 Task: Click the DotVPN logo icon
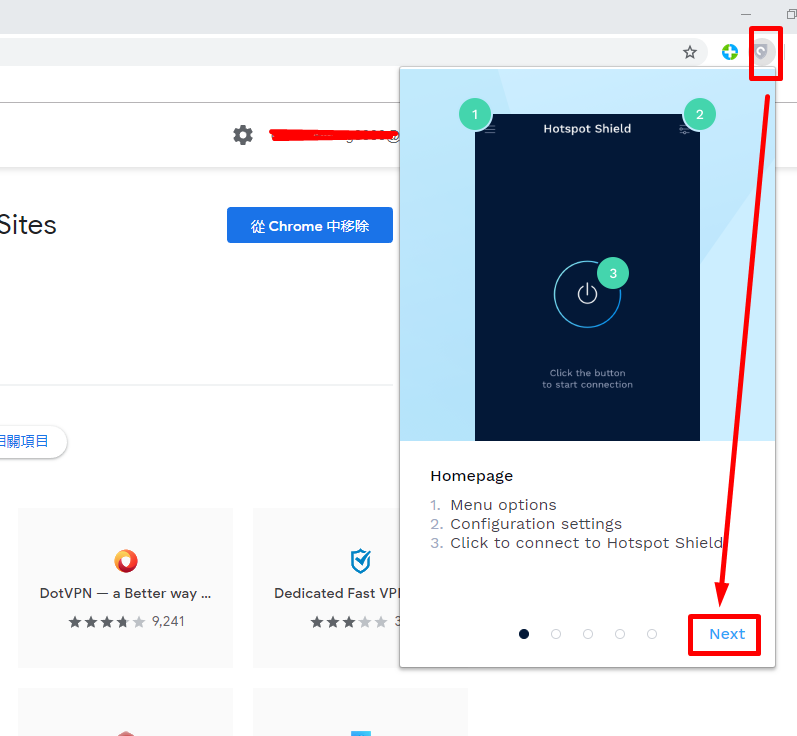[126, 560]
